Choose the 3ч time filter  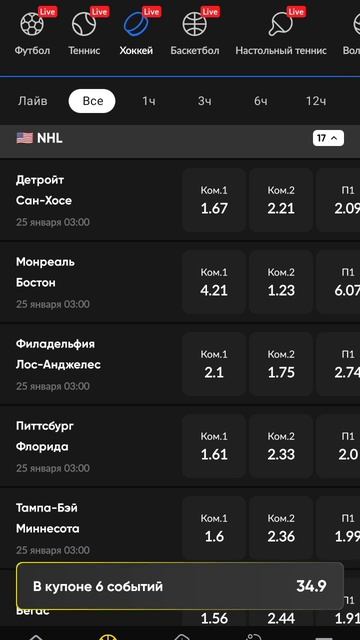tap(204, 101)
